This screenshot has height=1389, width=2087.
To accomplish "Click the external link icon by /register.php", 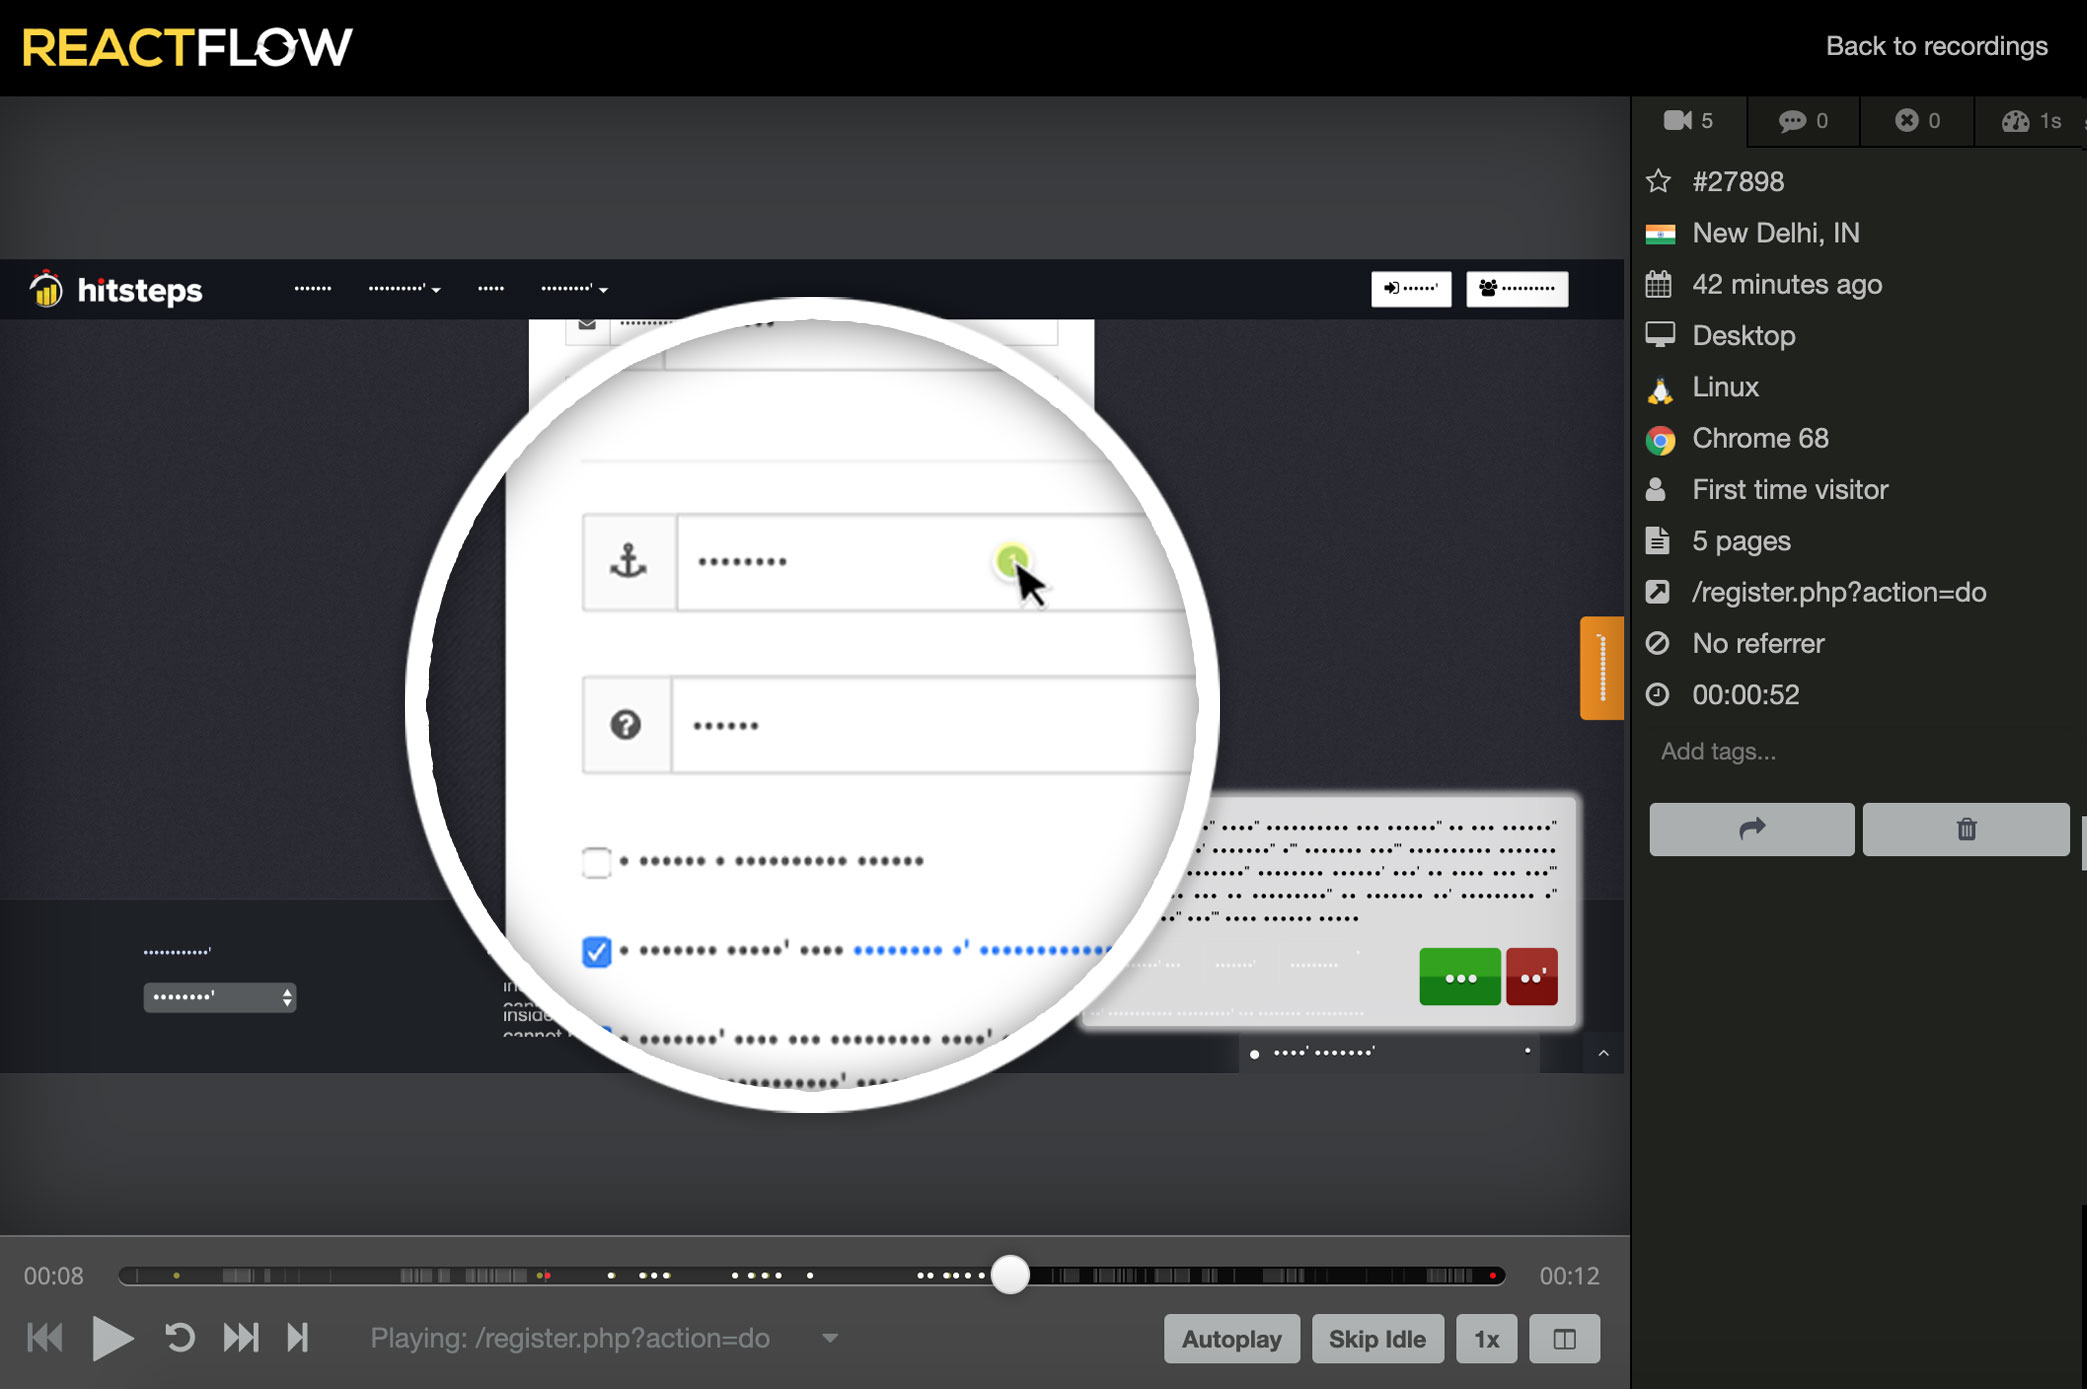I will coord(1657,592).
